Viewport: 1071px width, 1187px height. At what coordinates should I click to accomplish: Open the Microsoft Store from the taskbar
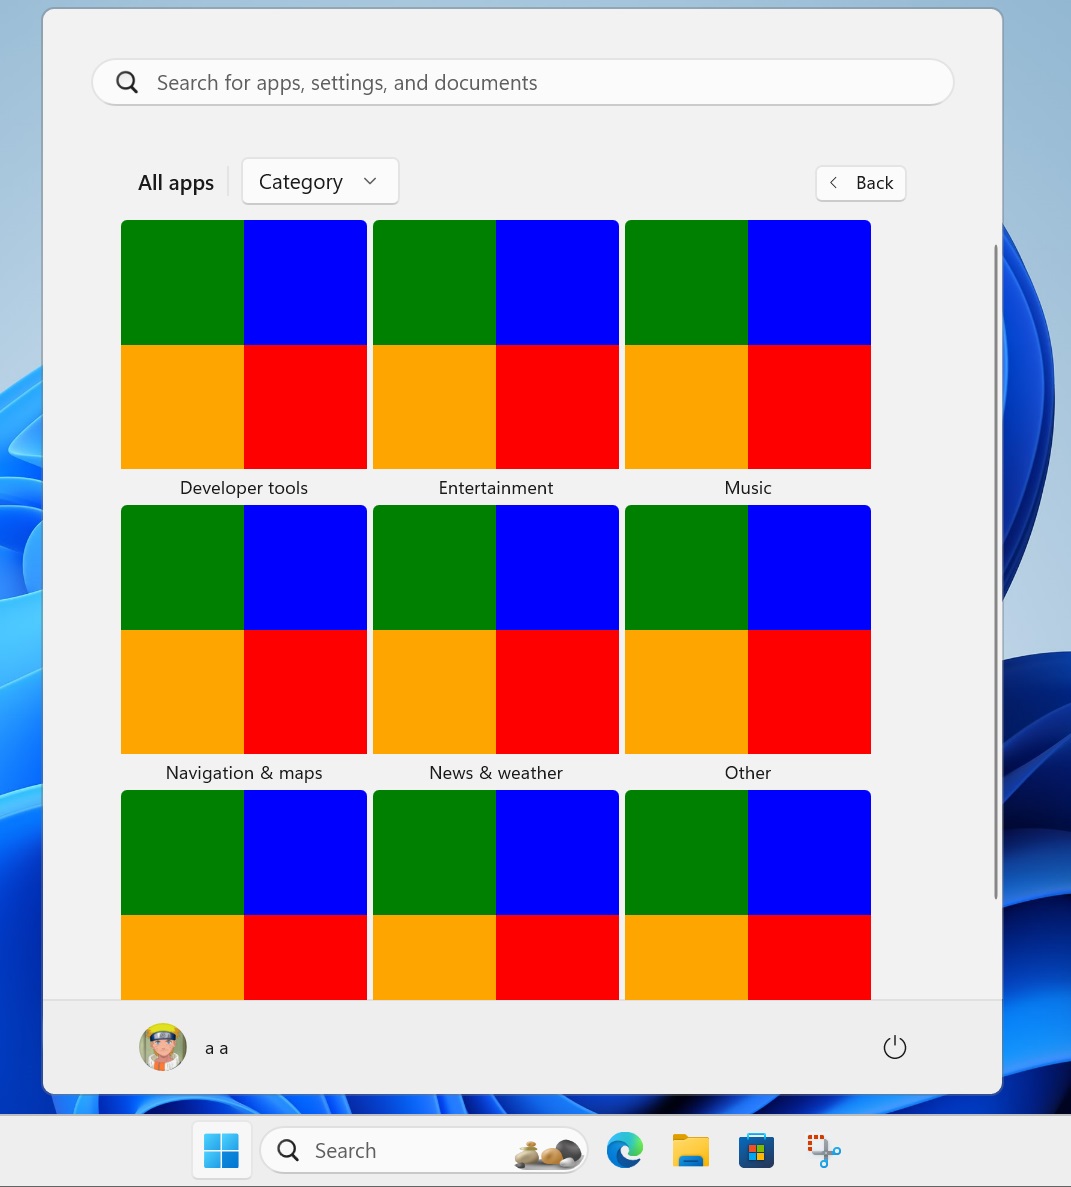click(x=756, y=1150)
